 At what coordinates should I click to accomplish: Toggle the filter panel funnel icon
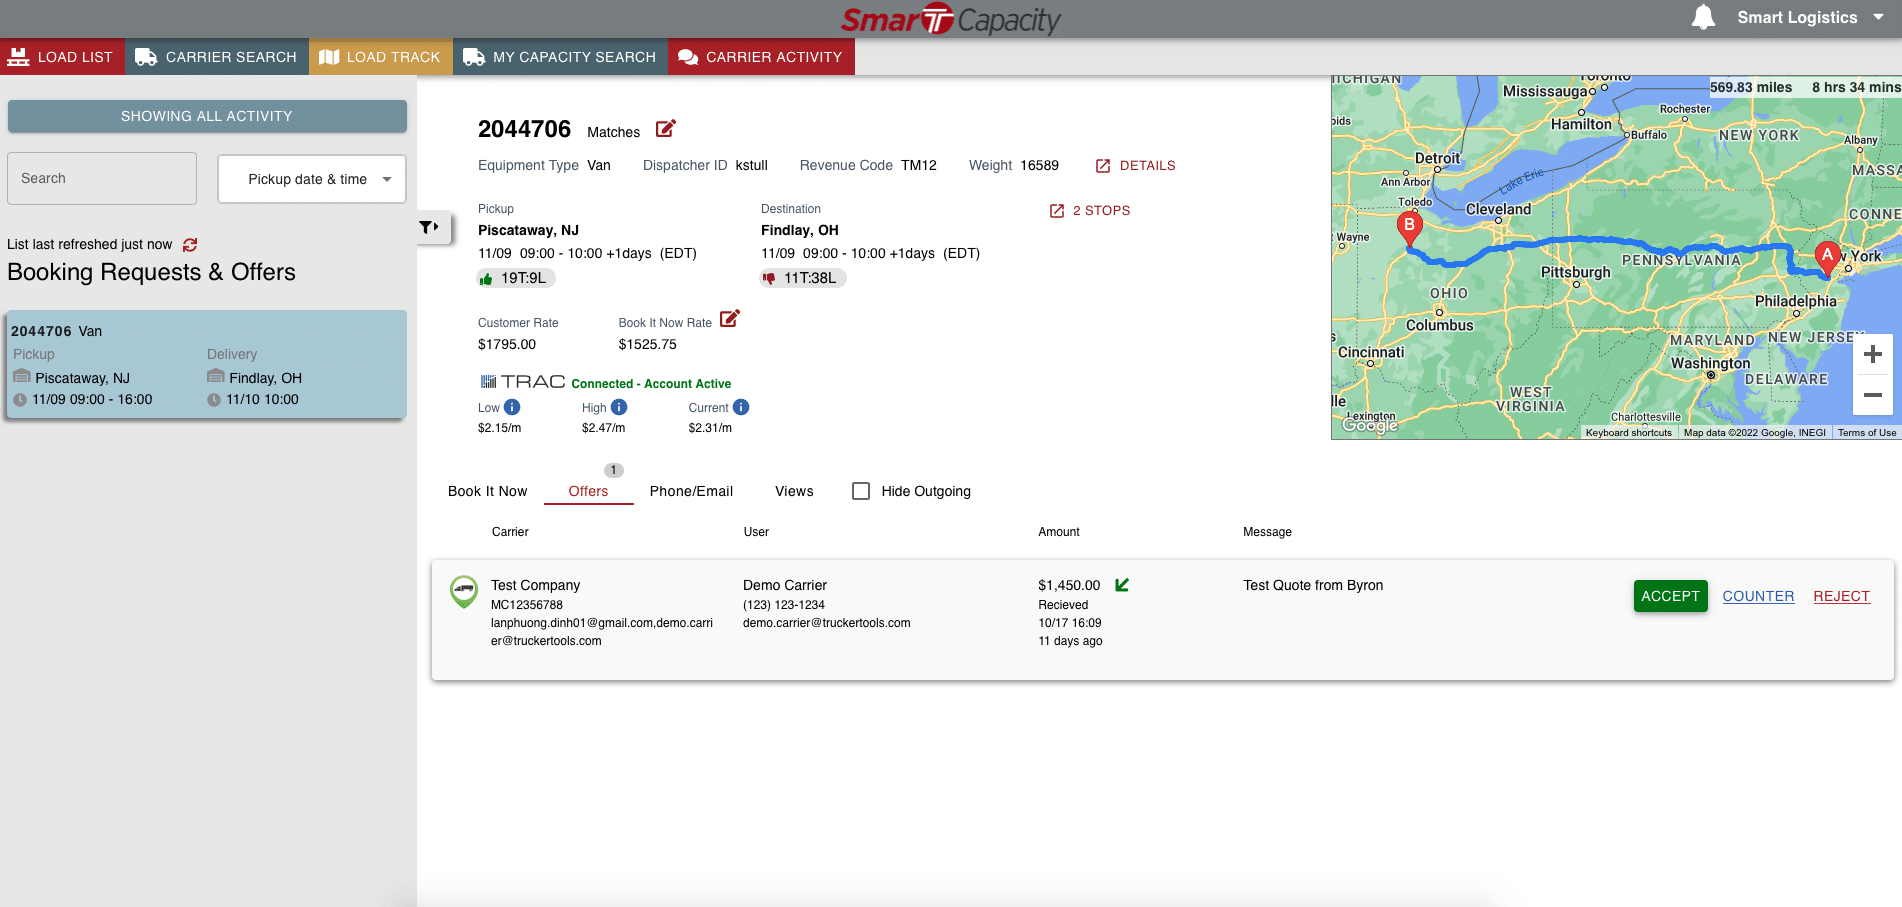coord(429,227)
